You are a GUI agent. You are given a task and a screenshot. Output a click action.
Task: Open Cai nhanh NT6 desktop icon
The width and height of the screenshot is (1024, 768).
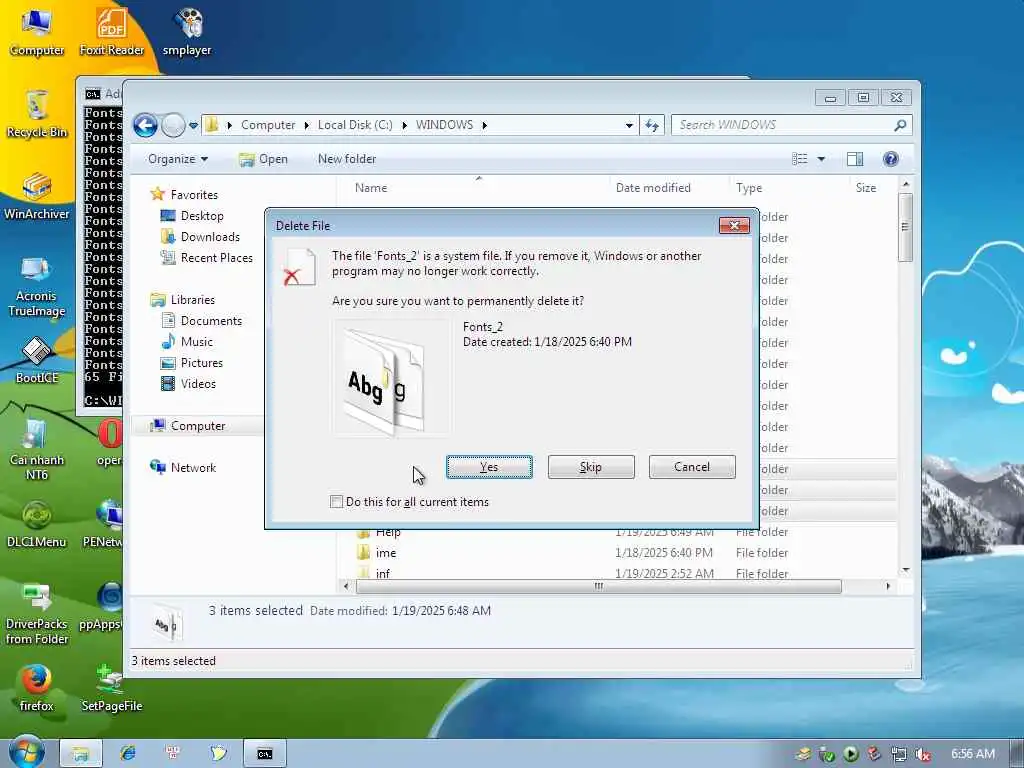click(x=37, y=450)
